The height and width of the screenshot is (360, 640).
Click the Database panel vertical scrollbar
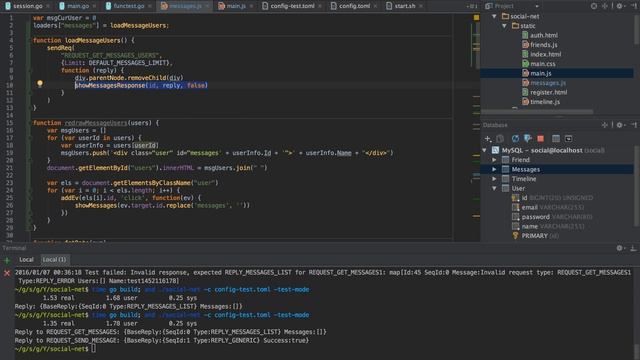(637, 186)
